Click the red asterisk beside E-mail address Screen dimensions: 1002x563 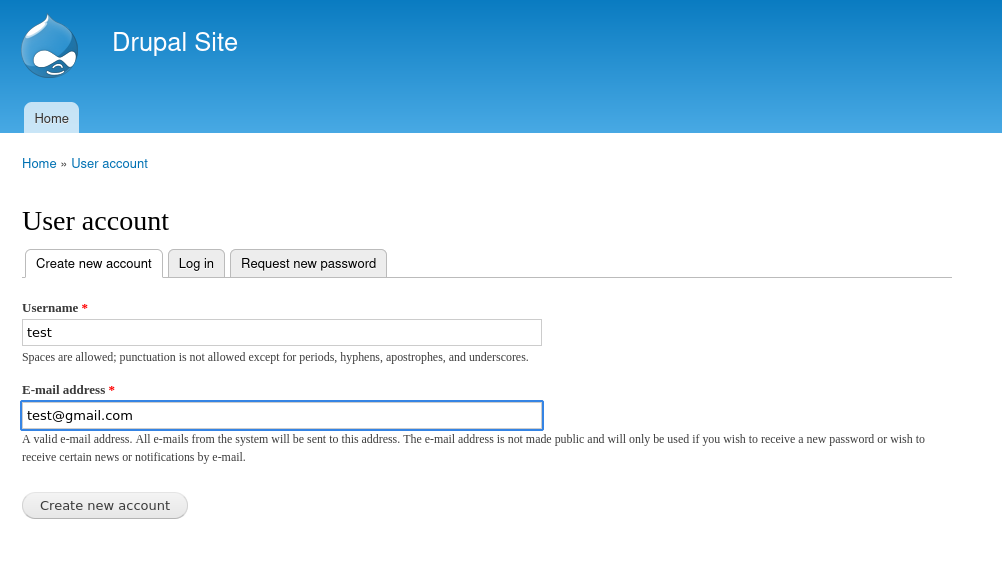click(112, 390)
